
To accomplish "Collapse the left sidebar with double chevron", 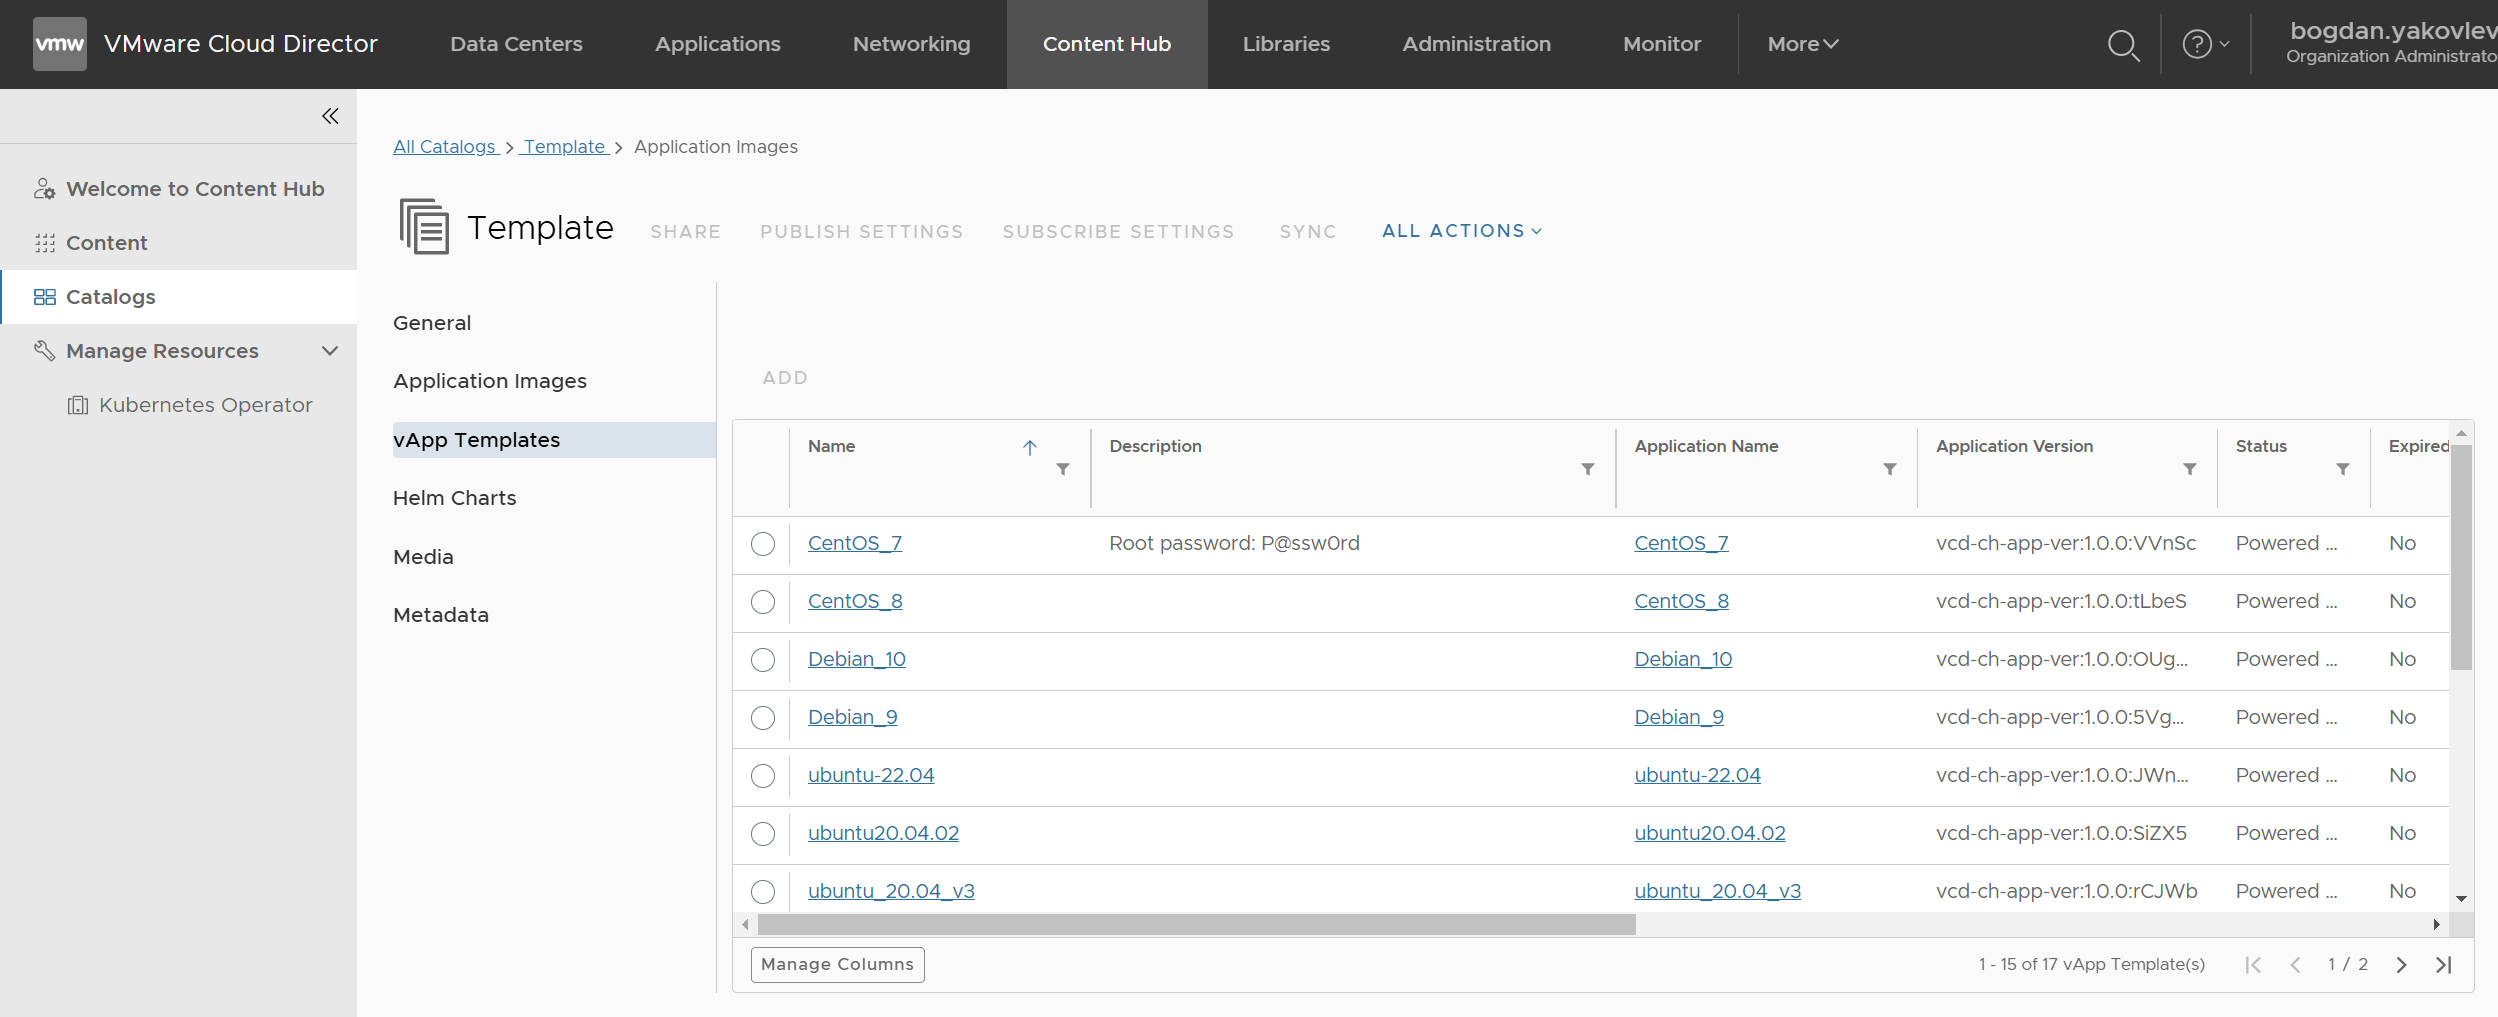I will (x=330, y=116).
